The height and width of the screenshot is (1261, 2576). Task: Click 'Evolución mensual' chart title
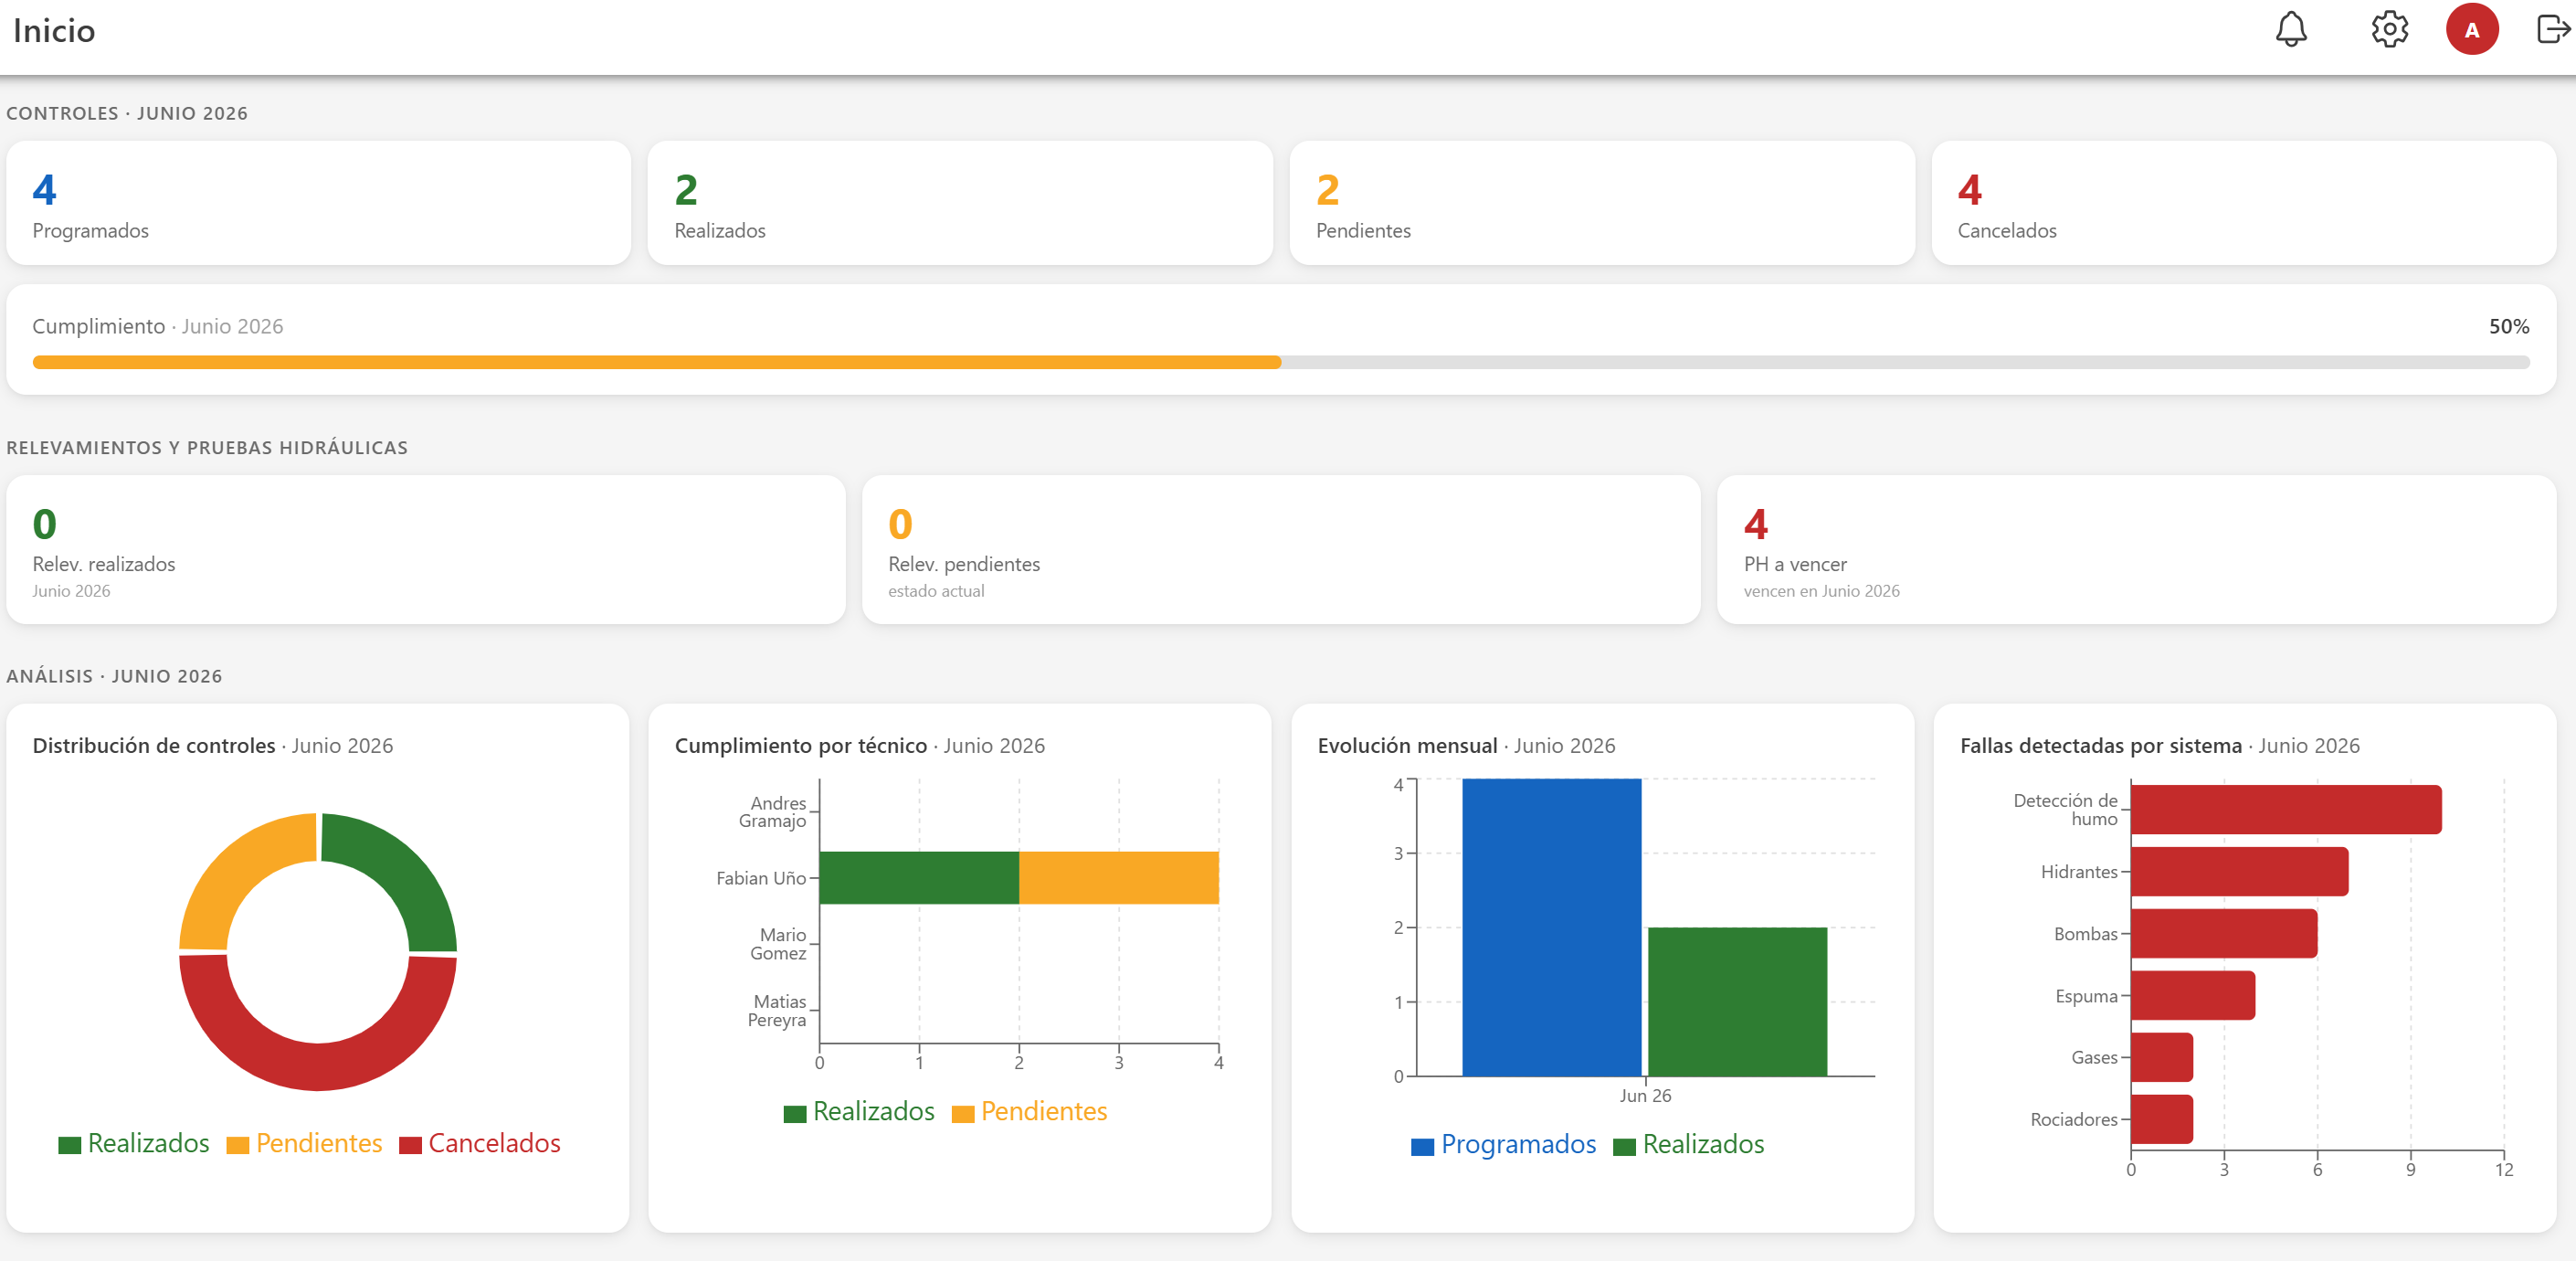tap(1407, 745)
